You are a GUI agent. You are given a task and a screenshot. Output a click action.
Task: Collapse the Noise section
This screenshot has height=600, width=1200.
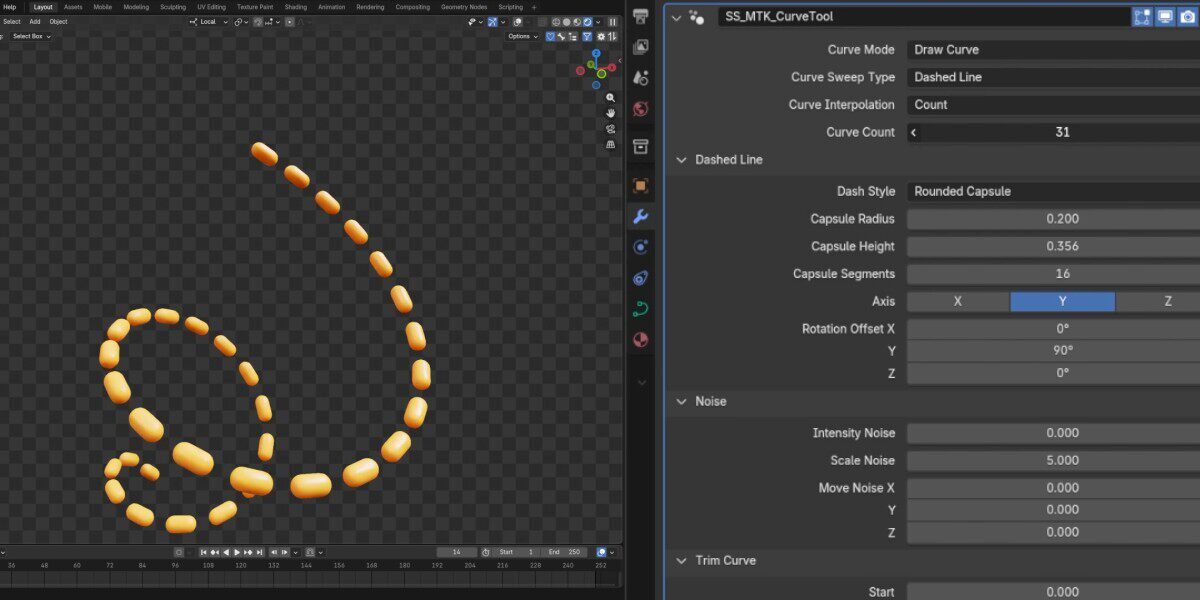point(682,401)
